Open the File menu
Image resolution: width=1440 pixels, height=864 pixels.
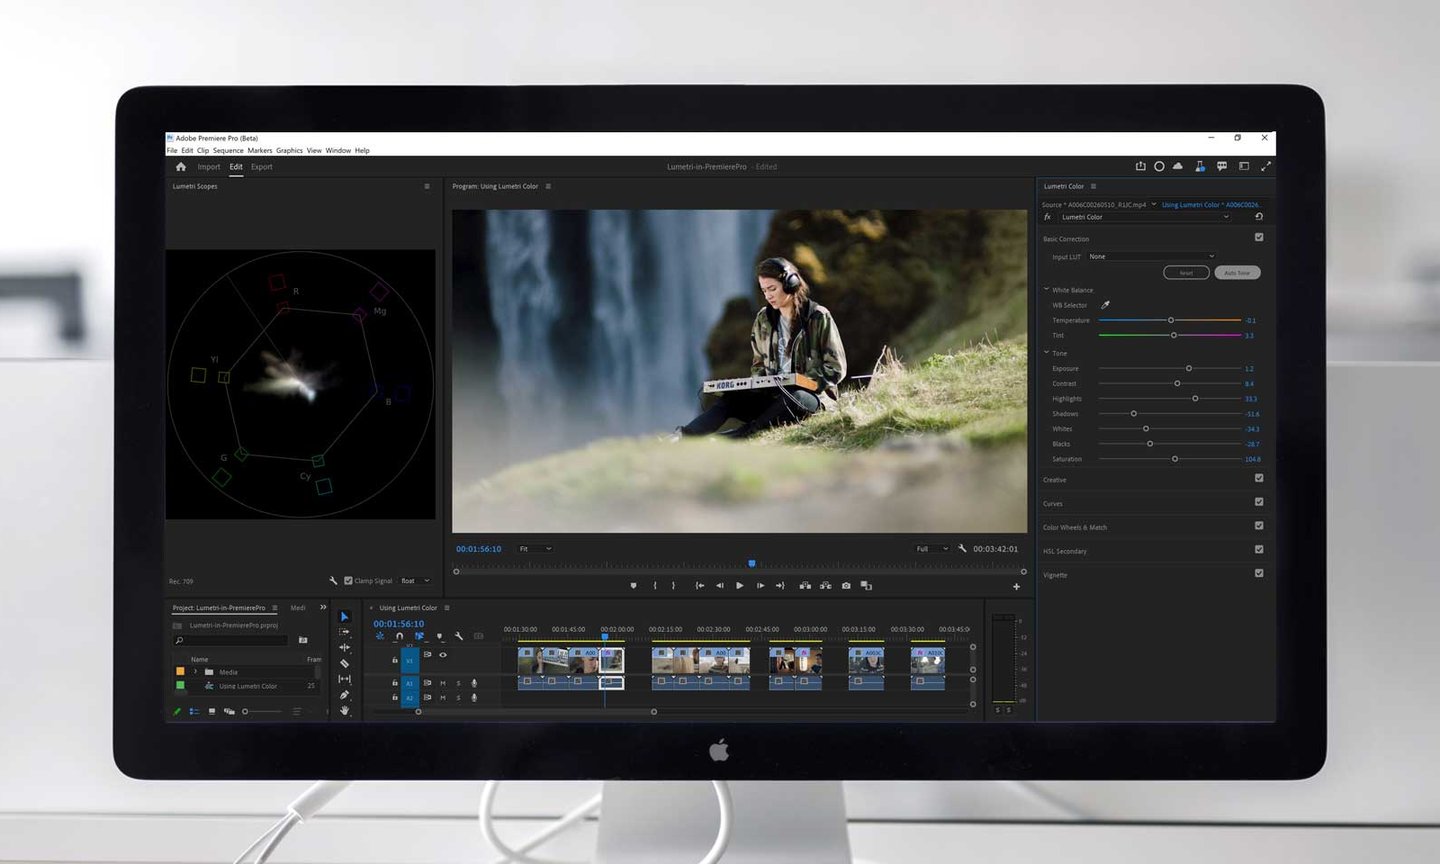(x=172, y=150)
